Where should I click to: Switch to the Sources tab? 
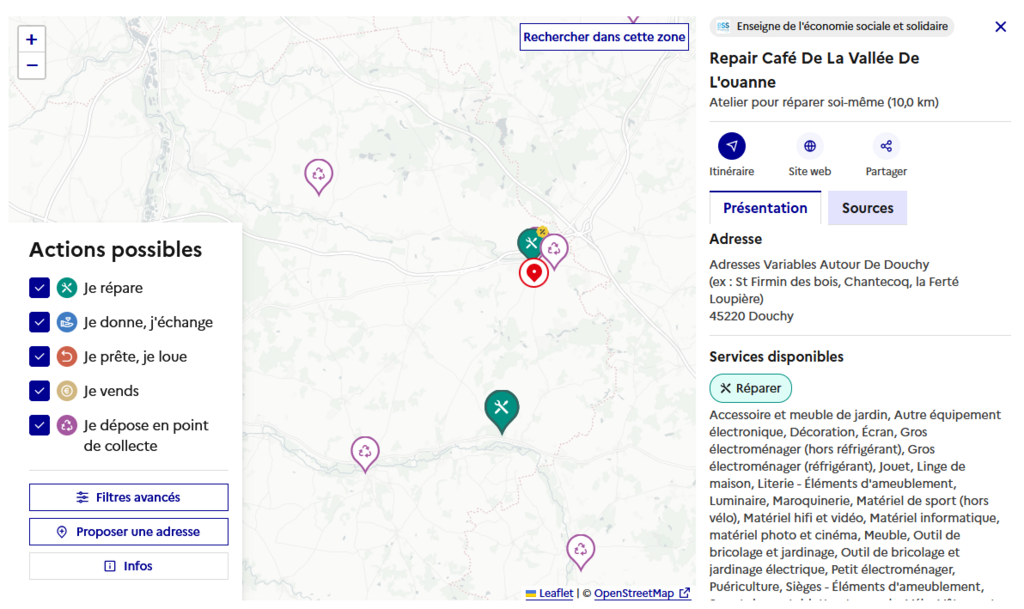867,208
